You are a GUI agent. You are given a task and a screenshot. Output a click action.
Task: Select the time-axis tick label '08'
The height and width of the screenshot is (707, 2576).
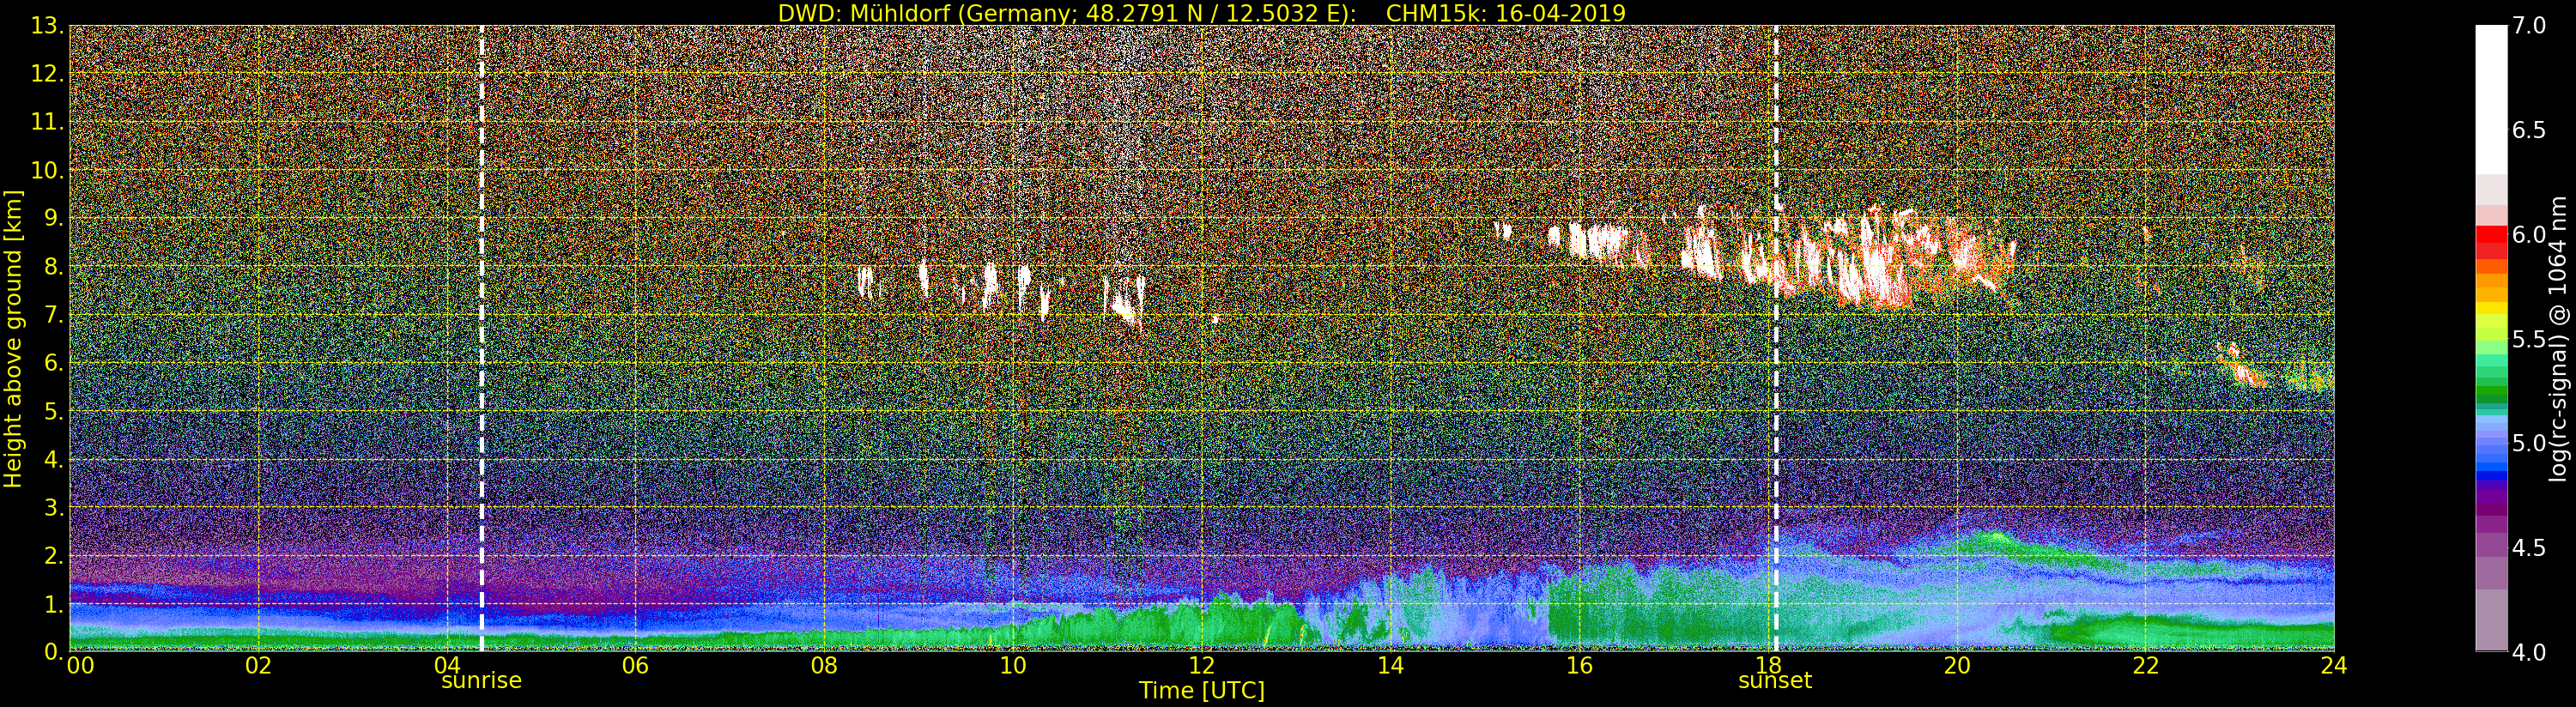pos(824,666)
